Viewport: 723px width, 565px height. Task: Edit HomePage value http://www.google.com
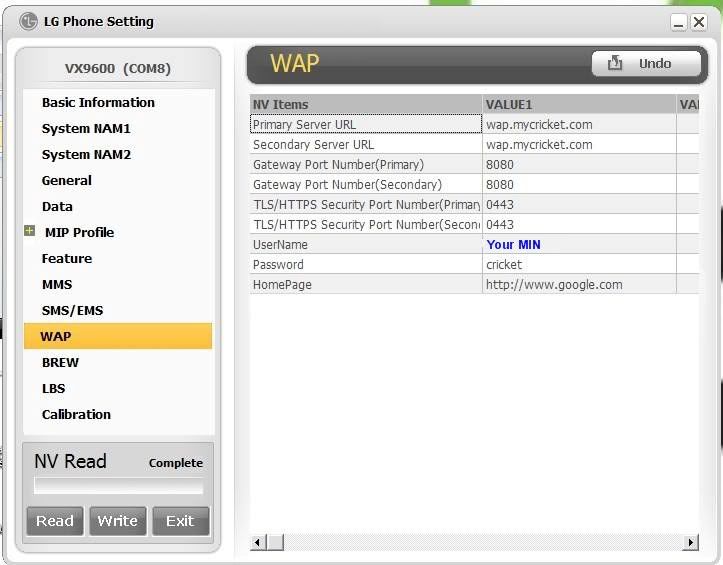[579, 285]
